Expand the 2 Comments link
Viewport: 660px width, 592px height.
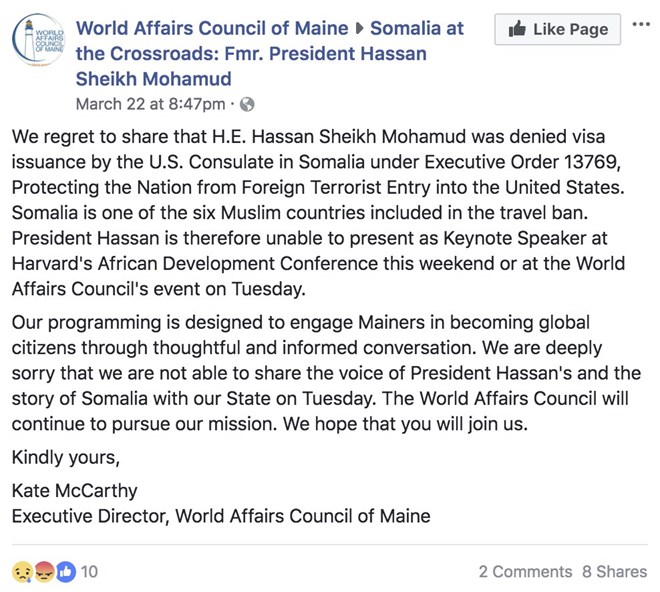point(524,572)
